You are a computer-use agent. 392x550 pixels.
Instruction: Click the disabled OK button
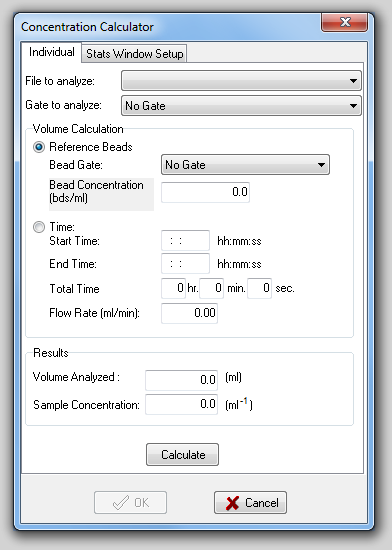[130, 503]
